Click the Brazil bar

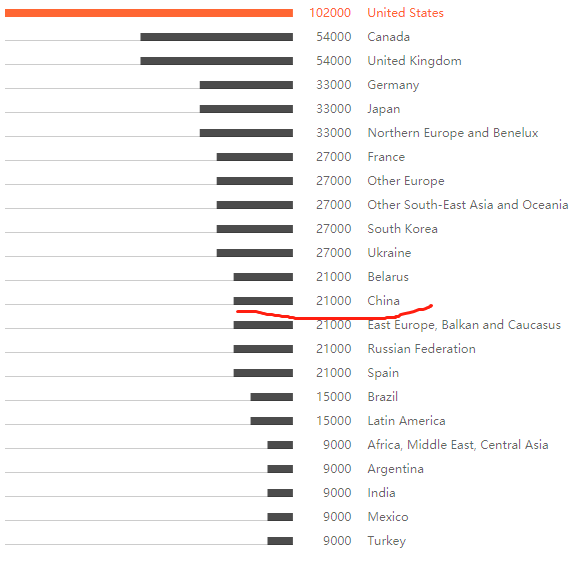[x=272, y=397]
